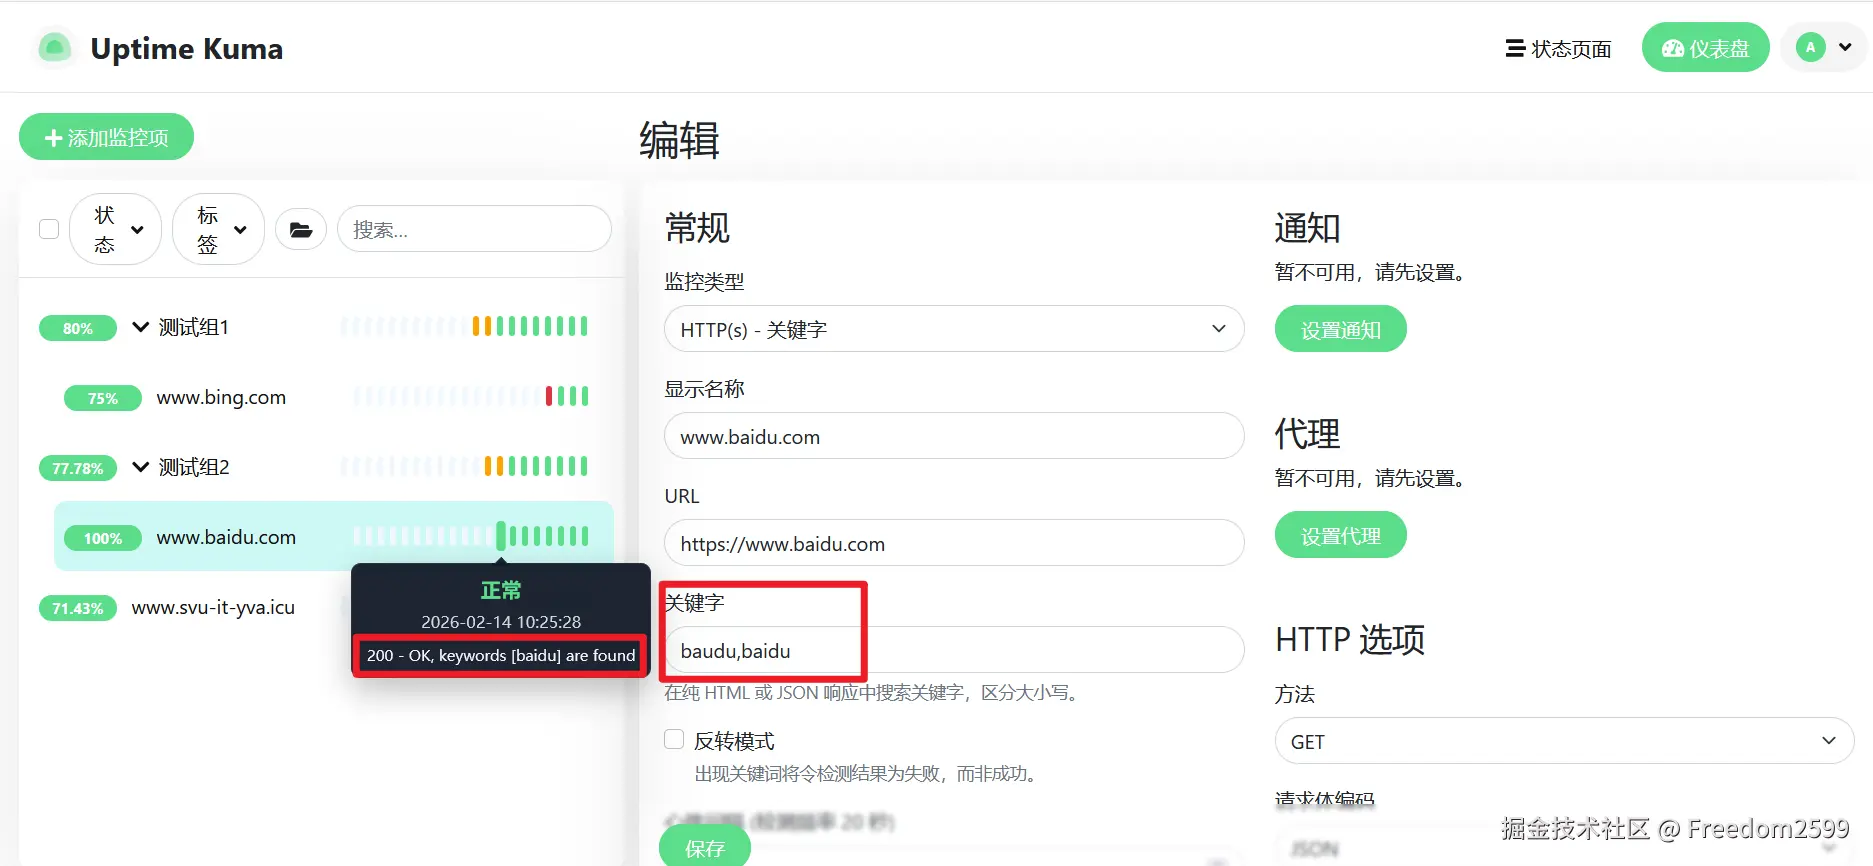1873x866 pixels.
Task: Click the 100% uptime badge of baidu
Action: [x=103, y=538]
